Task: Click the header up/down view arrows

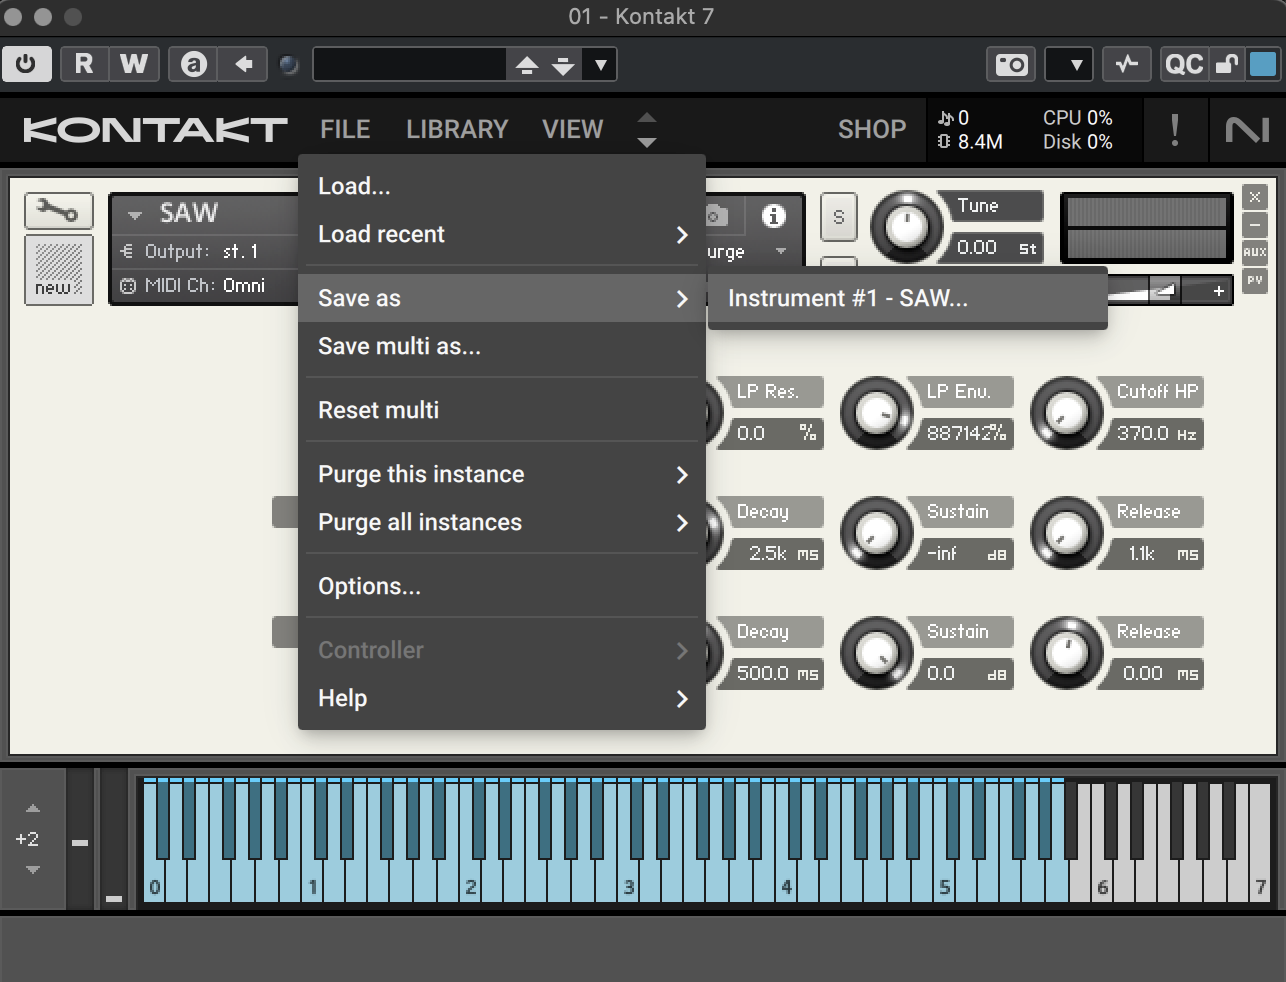Action: pyautogui.click(x=647, y=130)
